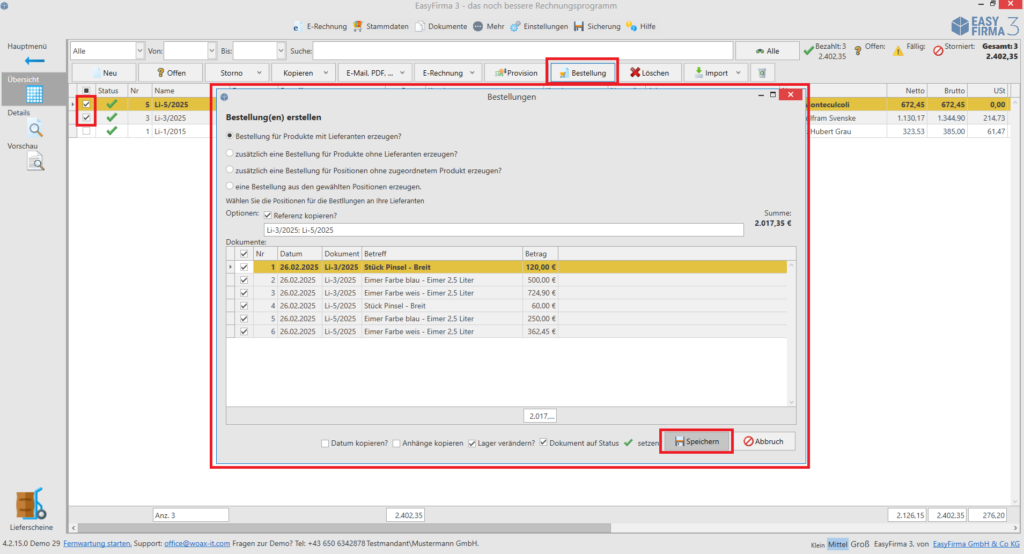Go back via Hauptmenü arrow icon
The image size is (1024, 554).
pyautogui.click(x=35, y=61)
